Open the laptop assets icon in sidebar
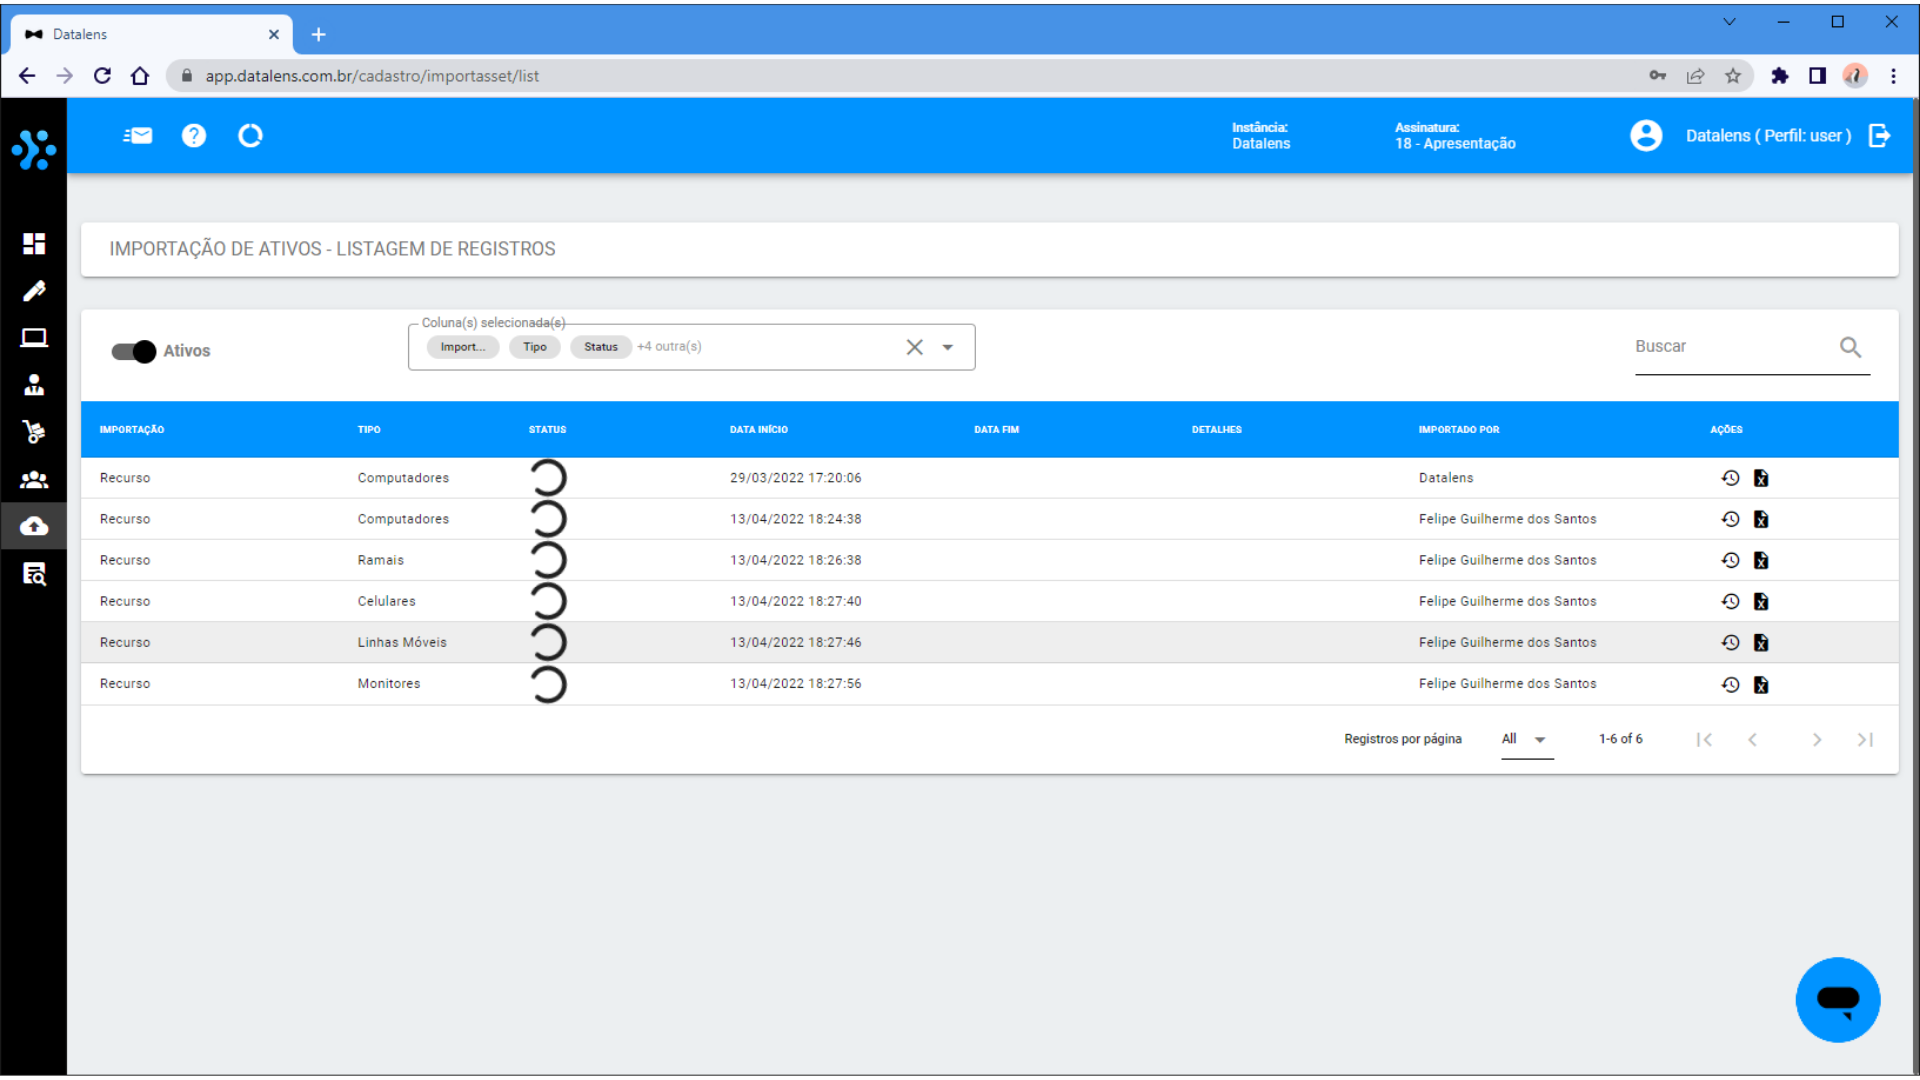The height and width of the screenshot is (1080, 1920). (x=34, y=338)
